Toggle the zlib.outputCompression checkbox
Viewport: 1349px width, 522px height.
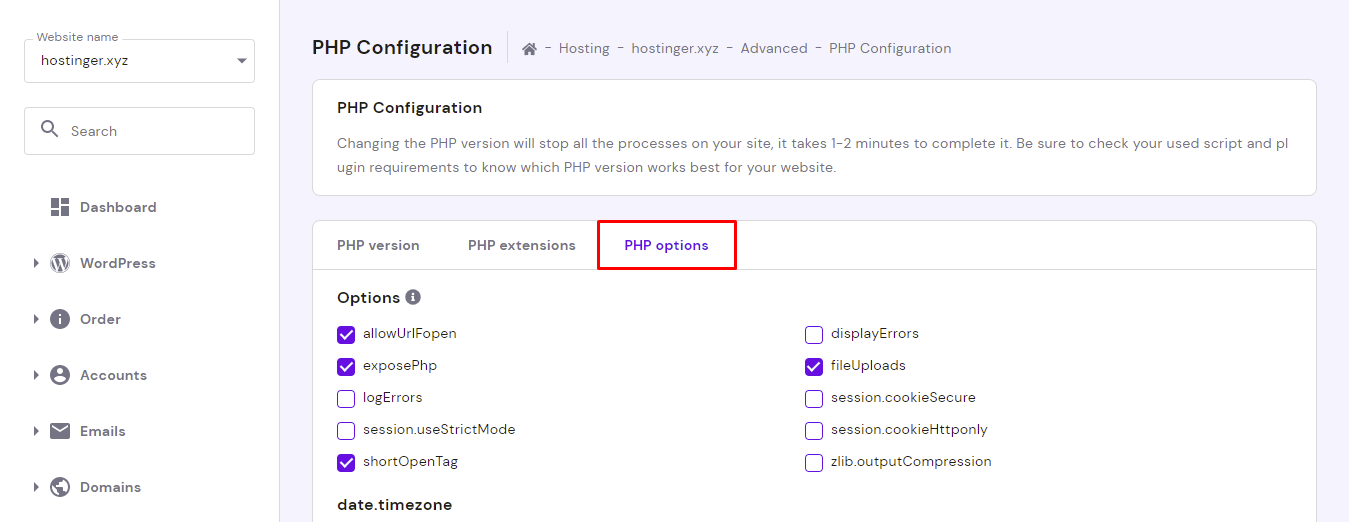814,462
